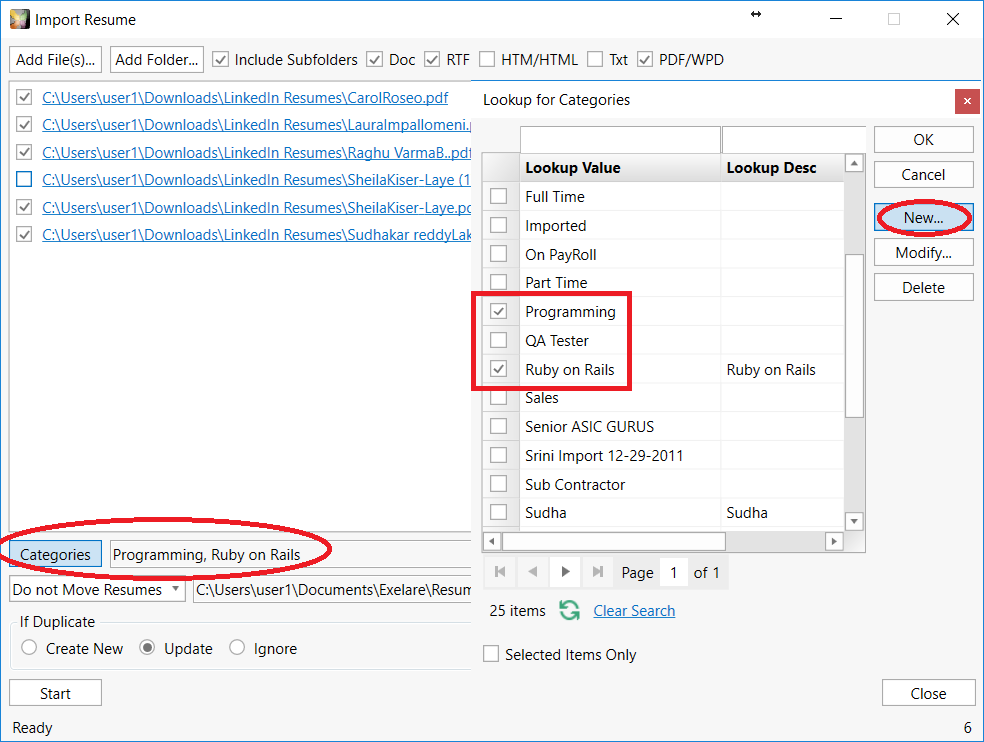This screenshot has width=984, height=742.
Task: Toggle the PDF/WPD file type checkbox
Action: 644,60
